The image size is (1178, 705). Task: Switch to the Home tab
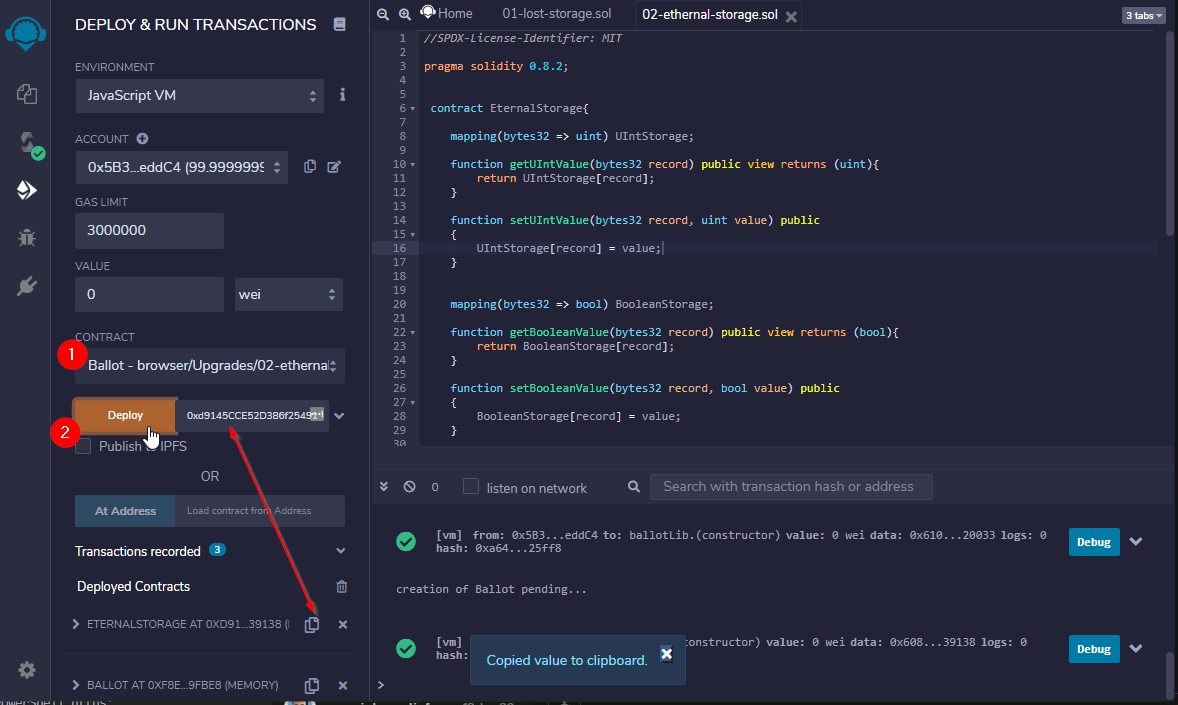[447, 14]
